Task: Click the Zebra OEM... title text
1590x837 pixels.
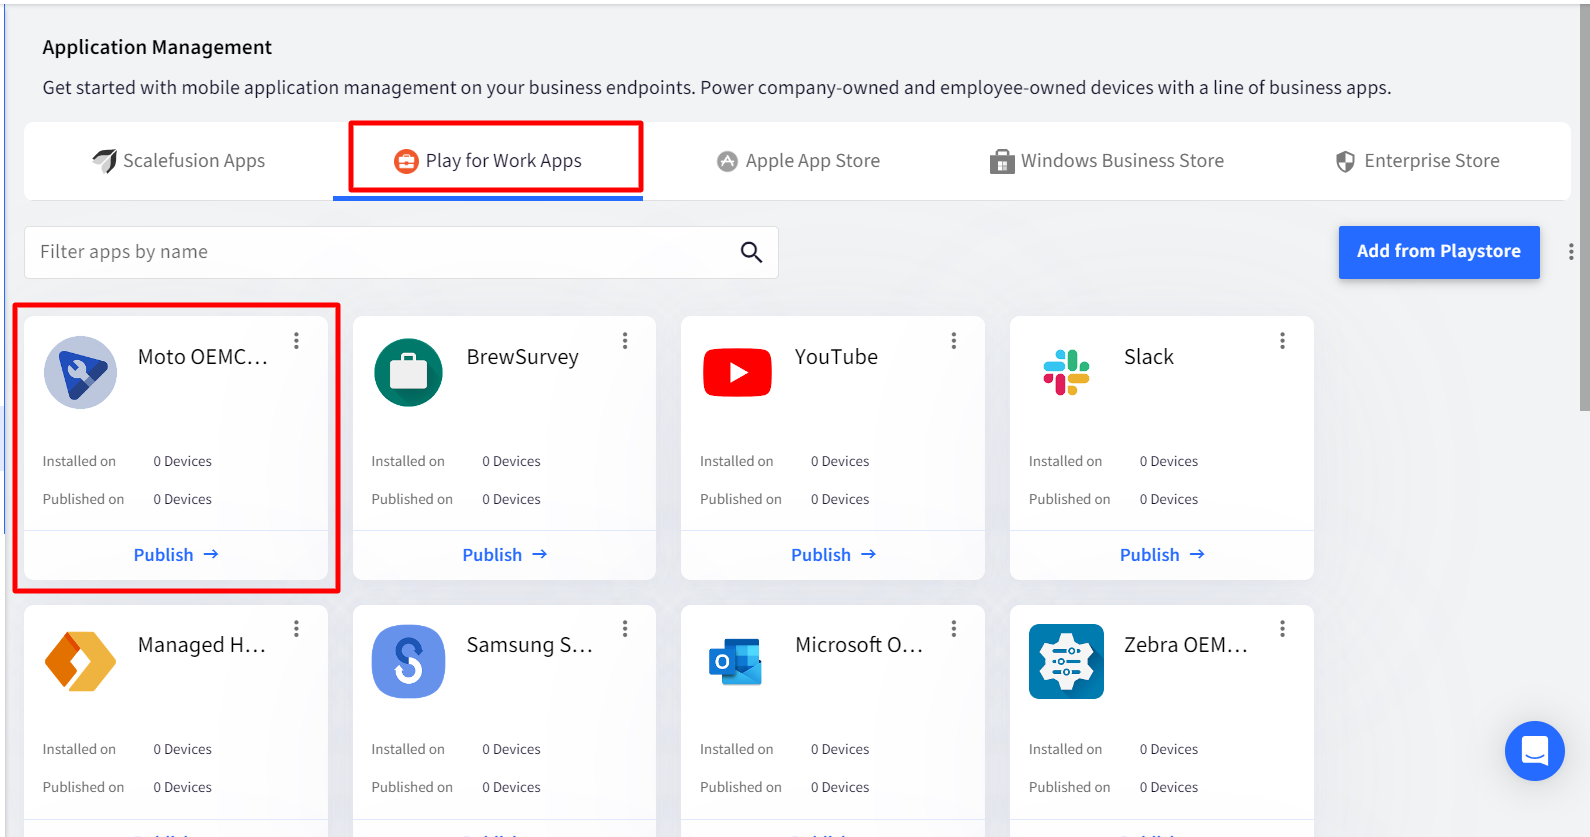Action: point(1186,645)
